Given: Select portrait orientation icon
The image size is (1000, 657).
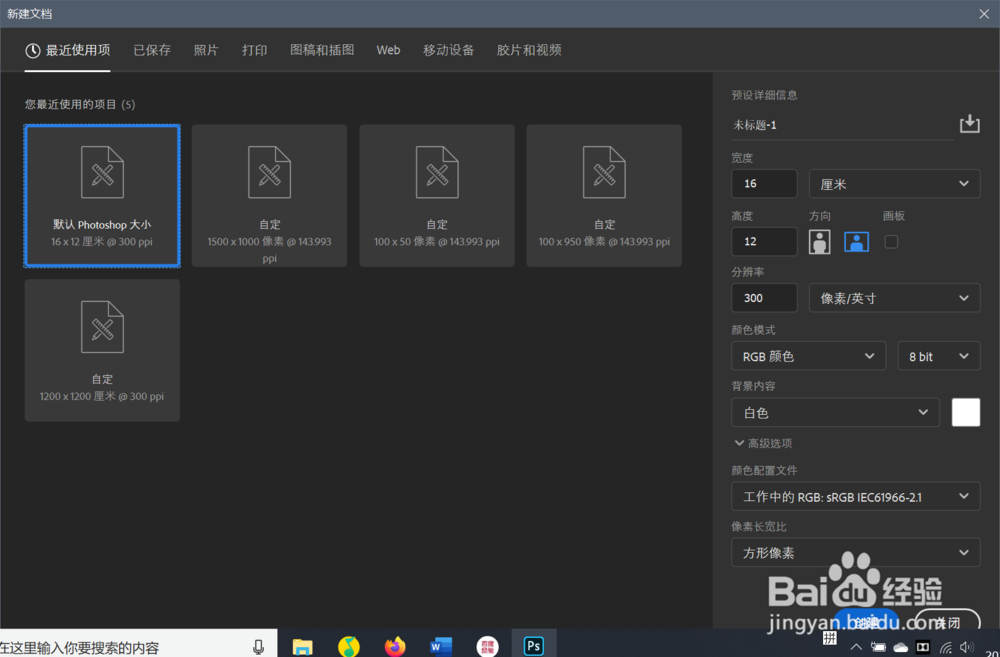Looking at the screenshot, I should (x=820, y=242).
